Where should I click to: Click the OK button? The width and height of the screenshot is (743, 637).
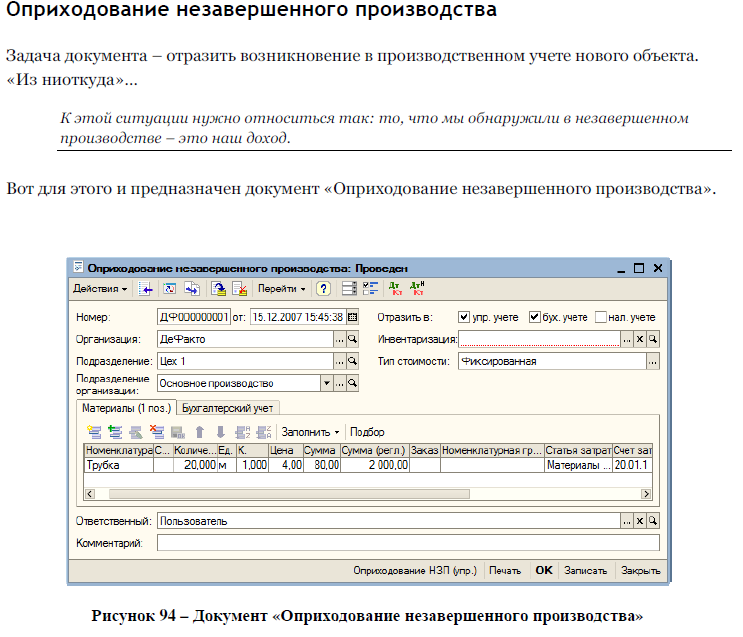[544, 570]
